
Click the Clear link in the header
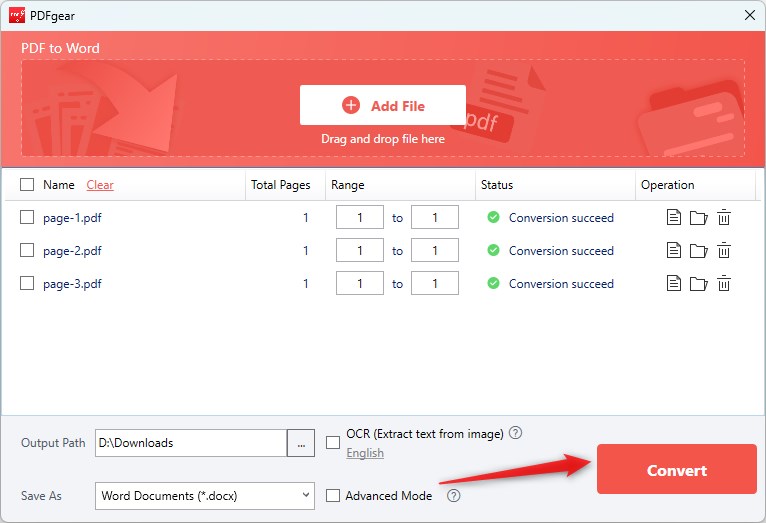(x=100, y=185)
